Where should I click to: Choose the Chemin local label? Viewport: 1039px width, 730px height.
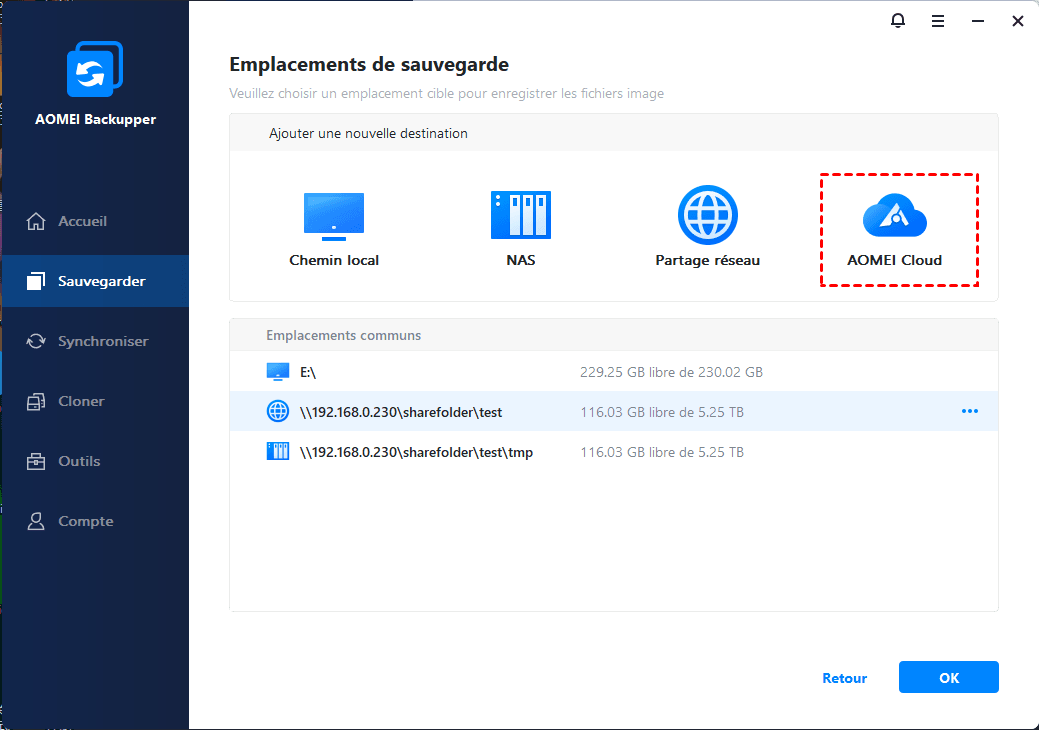tap(334, 260)
